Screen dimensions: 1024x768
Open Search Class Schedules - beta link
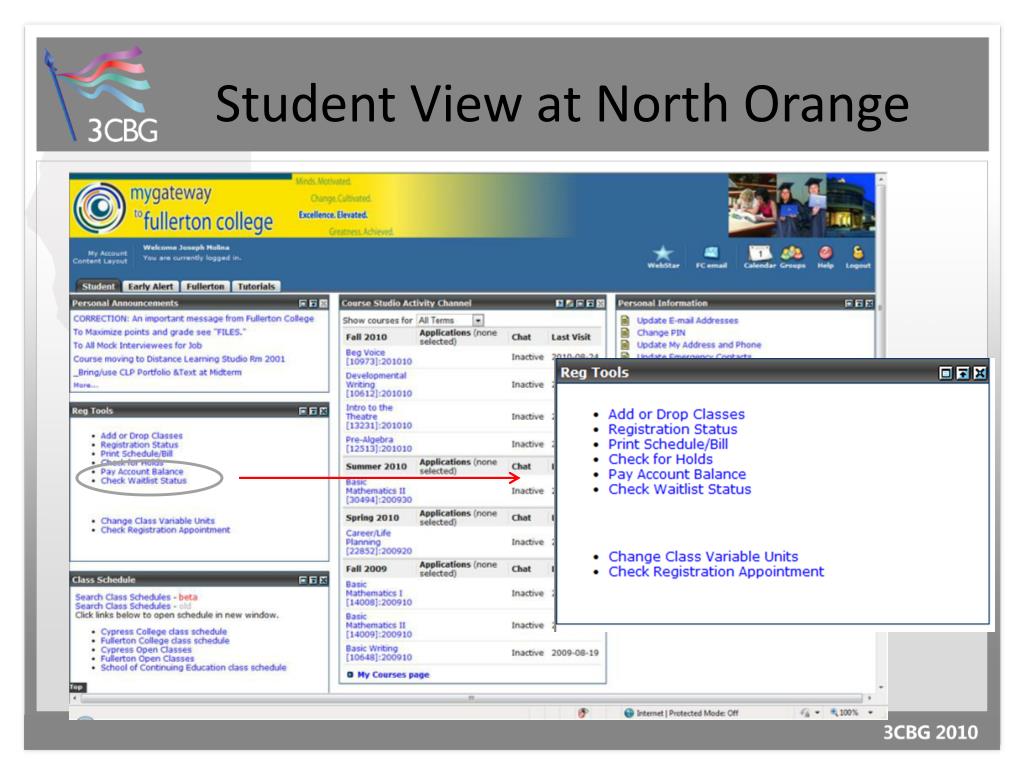(x=136, y=597)
